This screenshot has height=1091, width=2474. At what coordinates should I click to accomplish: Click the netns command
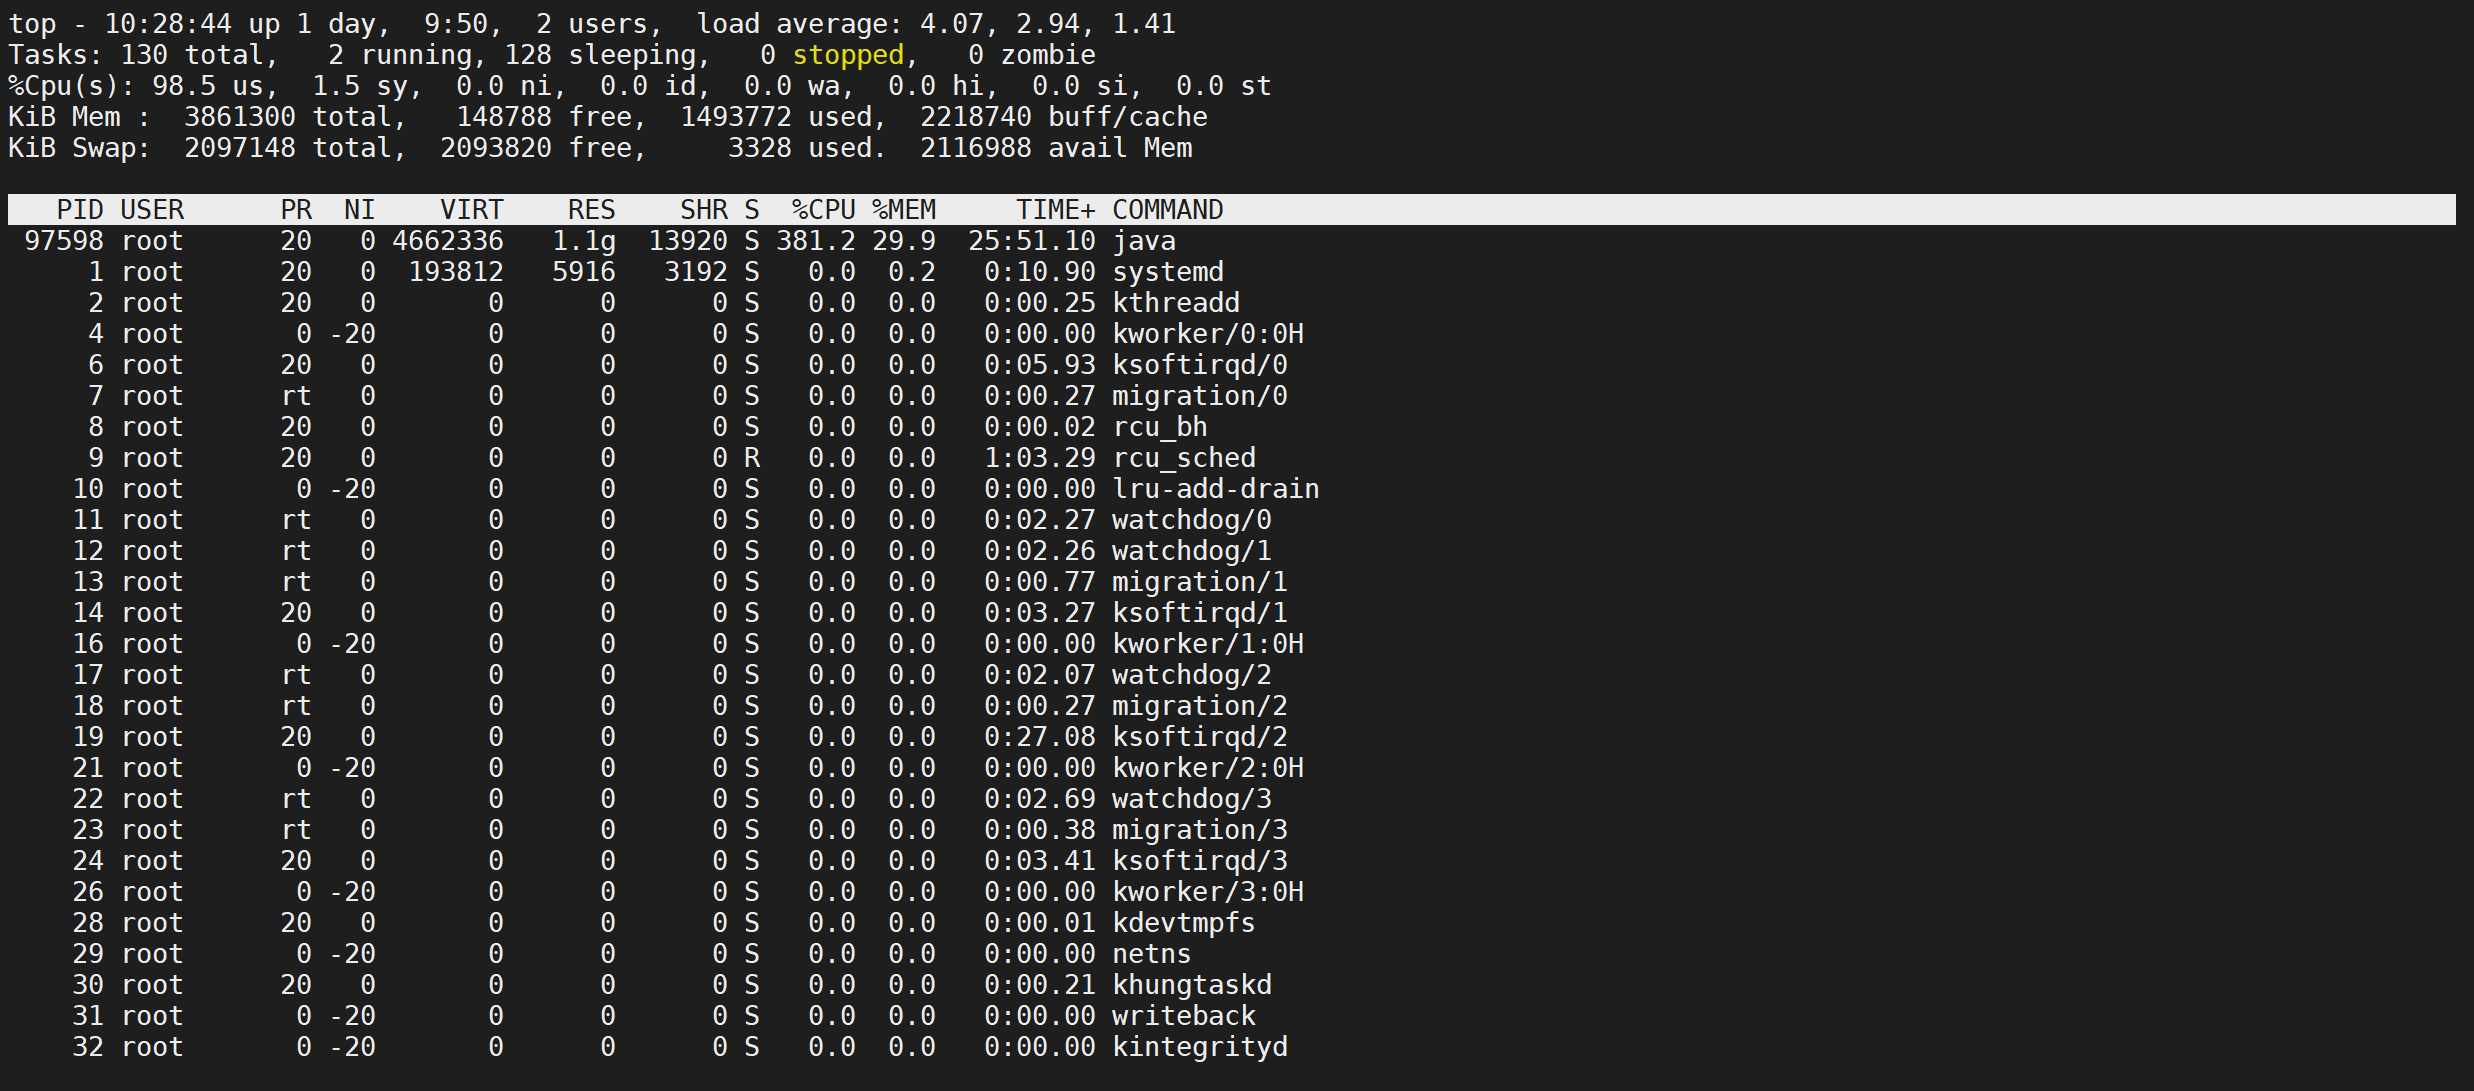(1152, 954)
